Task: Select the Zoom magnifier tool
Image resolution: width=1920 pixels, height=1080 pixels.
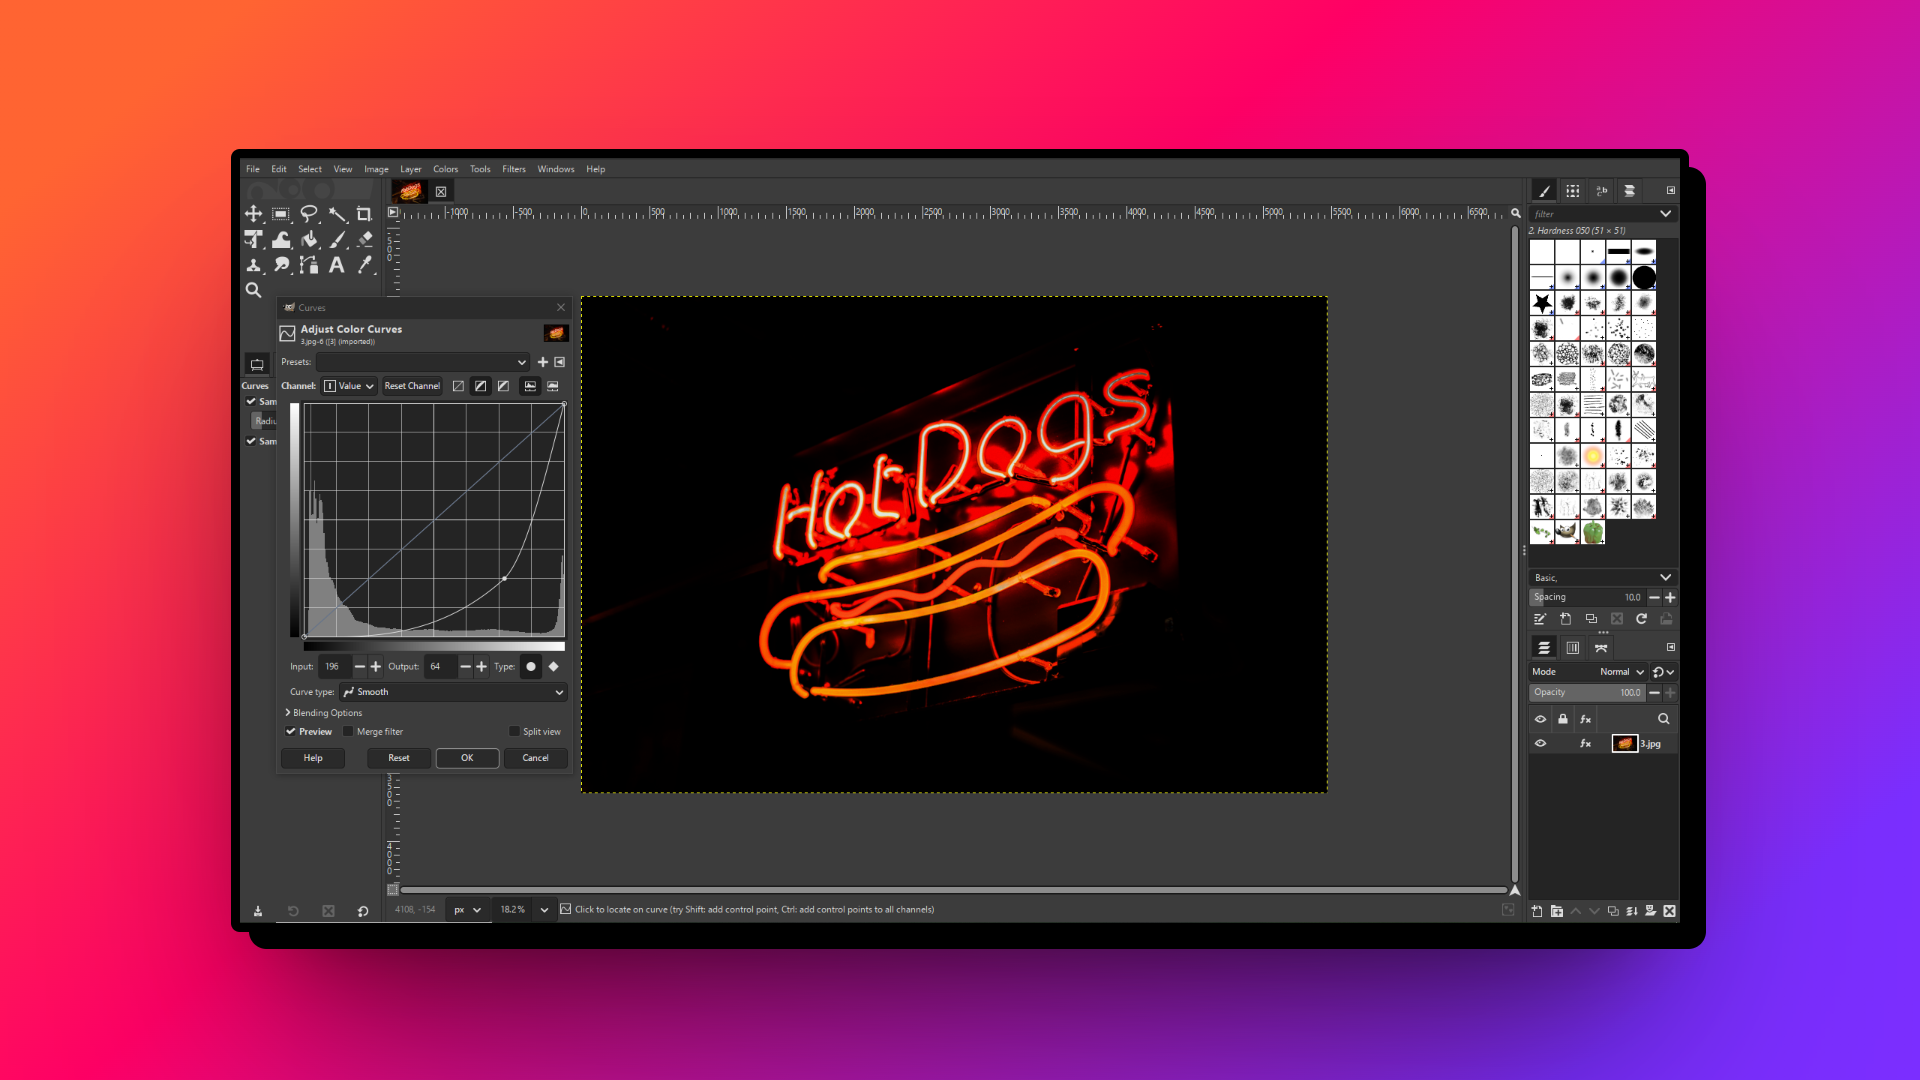Action: (254, 290)
